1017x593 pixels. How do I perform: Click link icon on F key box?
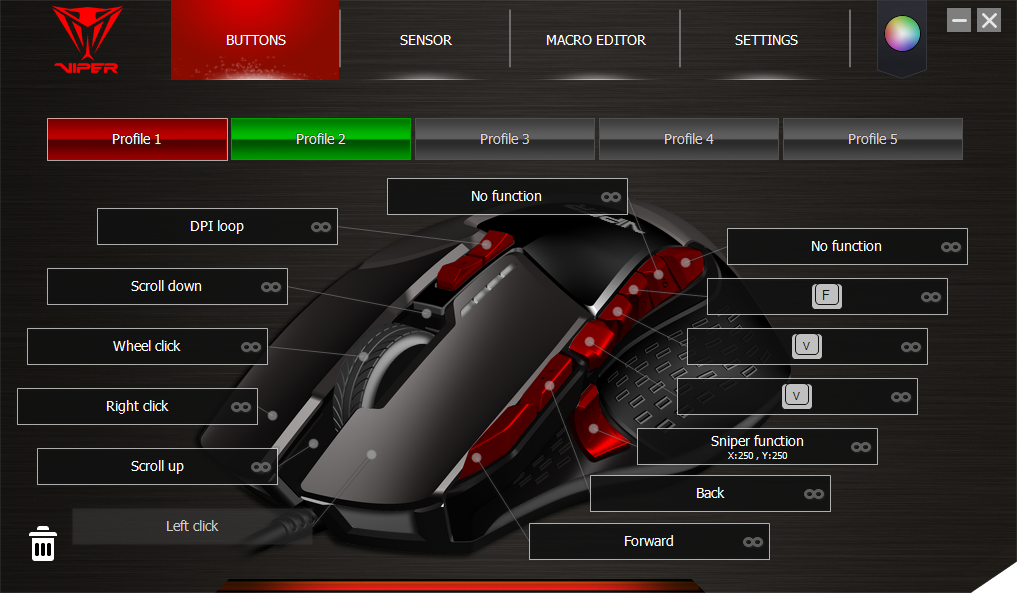931,297
